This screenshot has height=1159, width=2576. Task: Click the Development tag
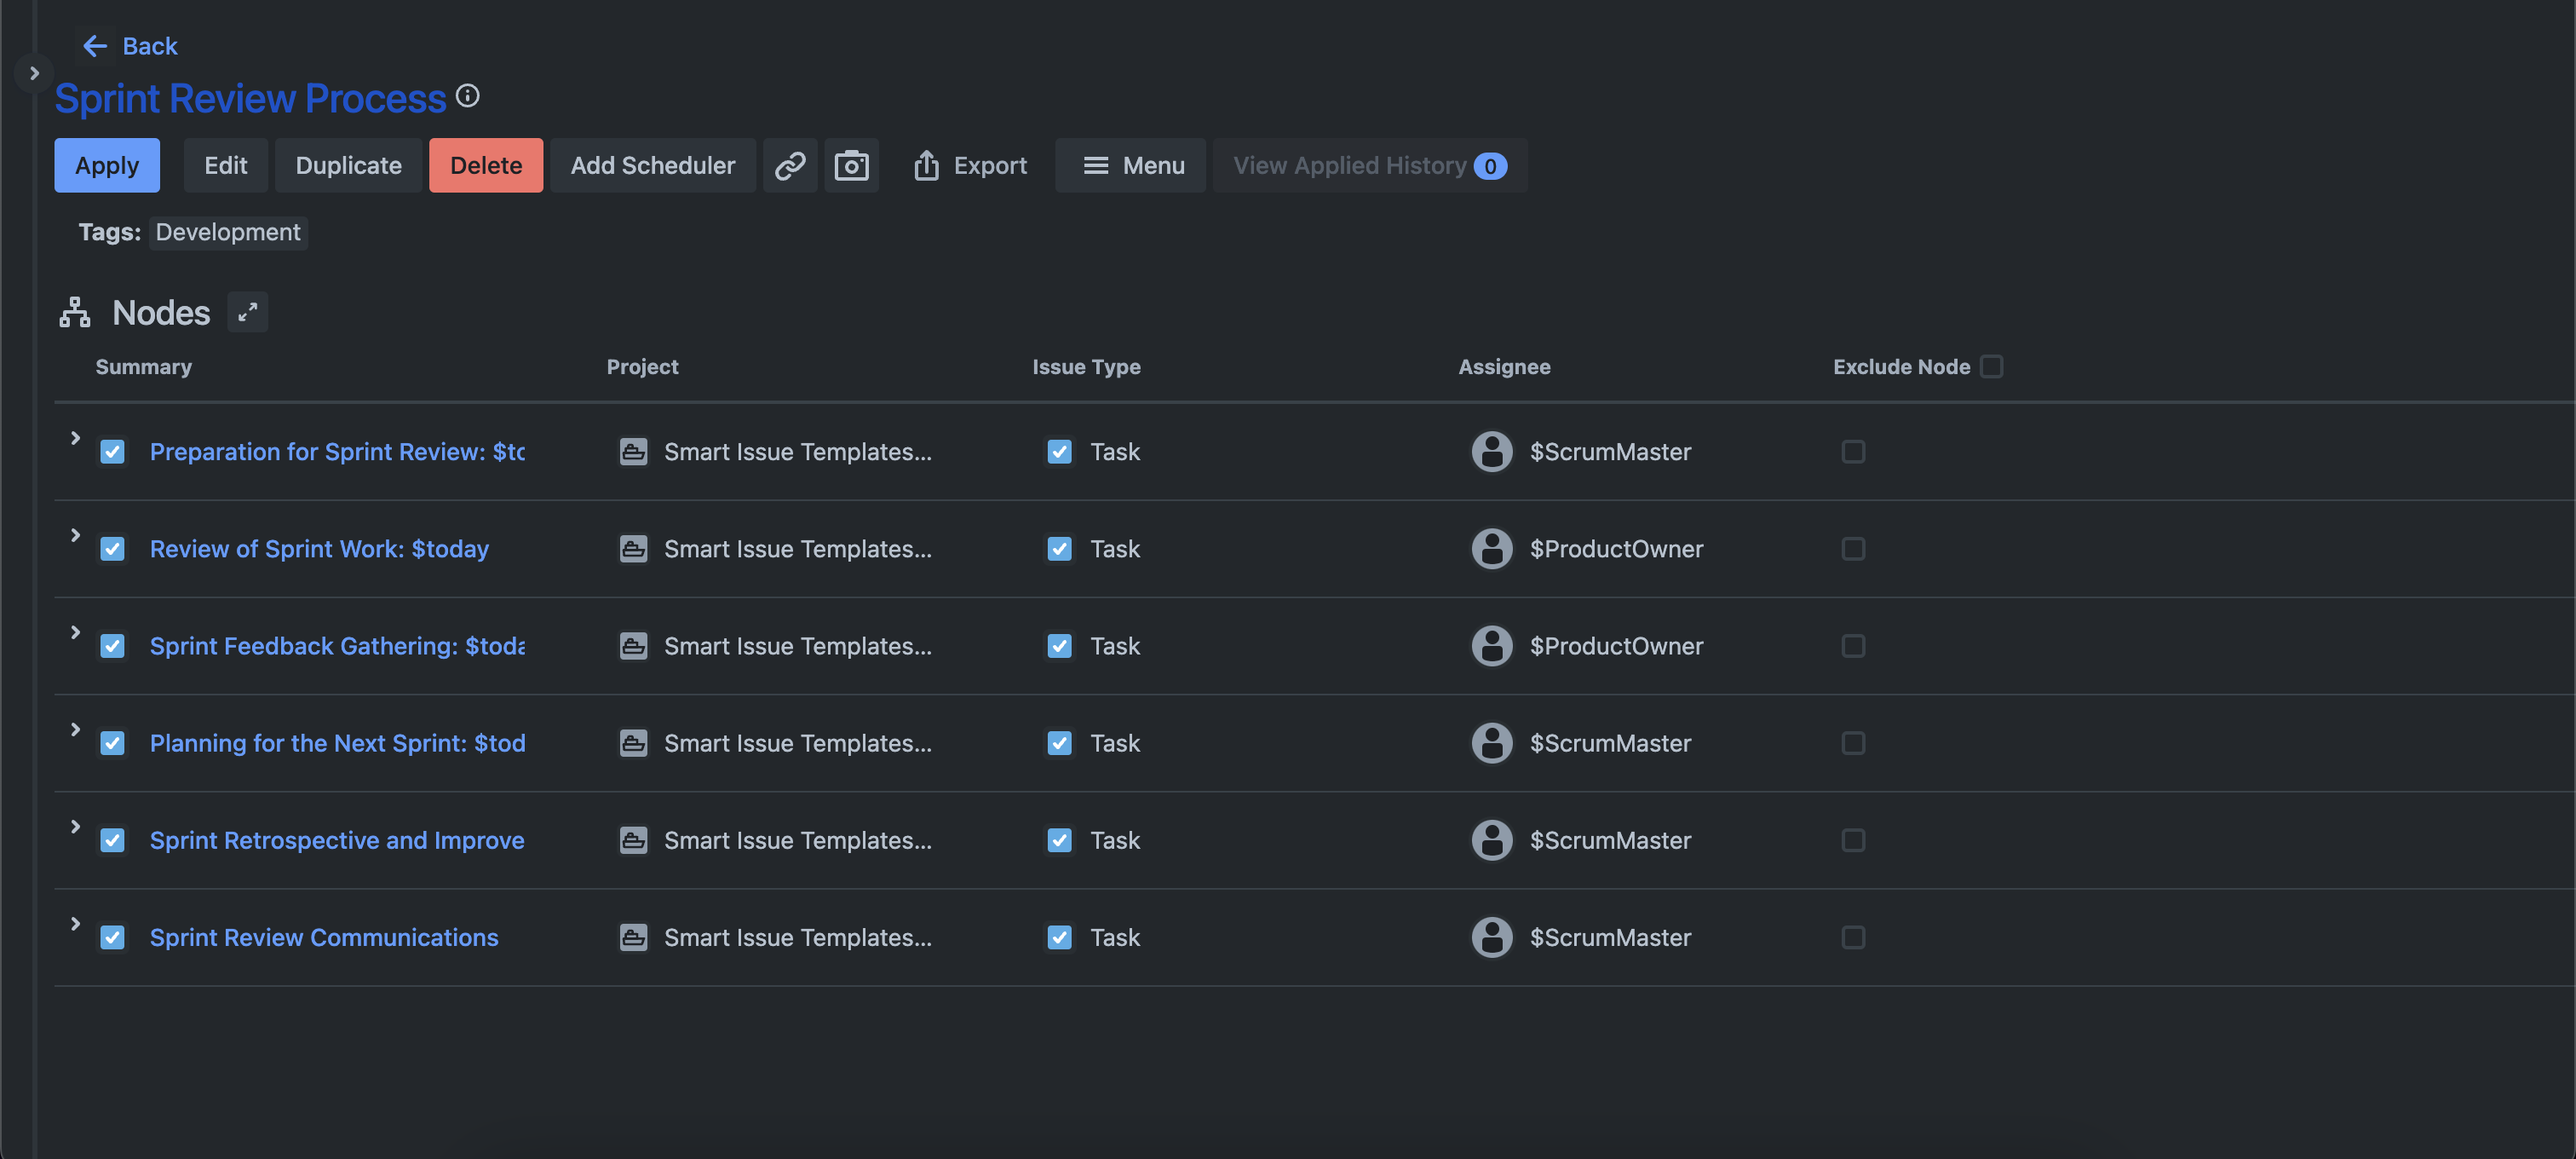[x=227, y=232]
